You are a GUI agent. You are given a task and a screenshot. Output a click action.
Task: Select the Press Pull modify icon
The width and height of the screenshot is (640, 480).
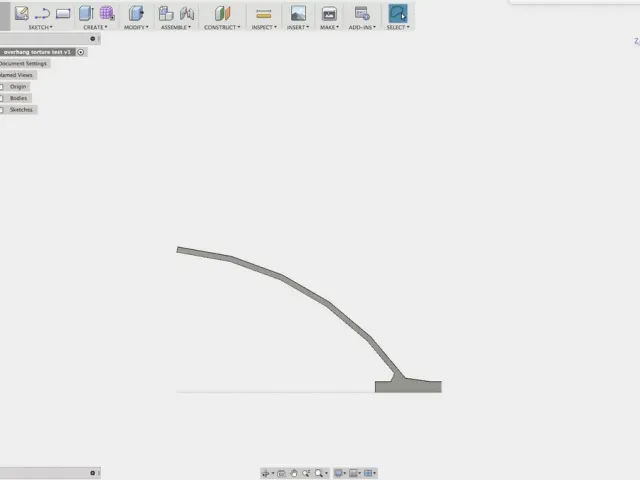click(136, 13)
